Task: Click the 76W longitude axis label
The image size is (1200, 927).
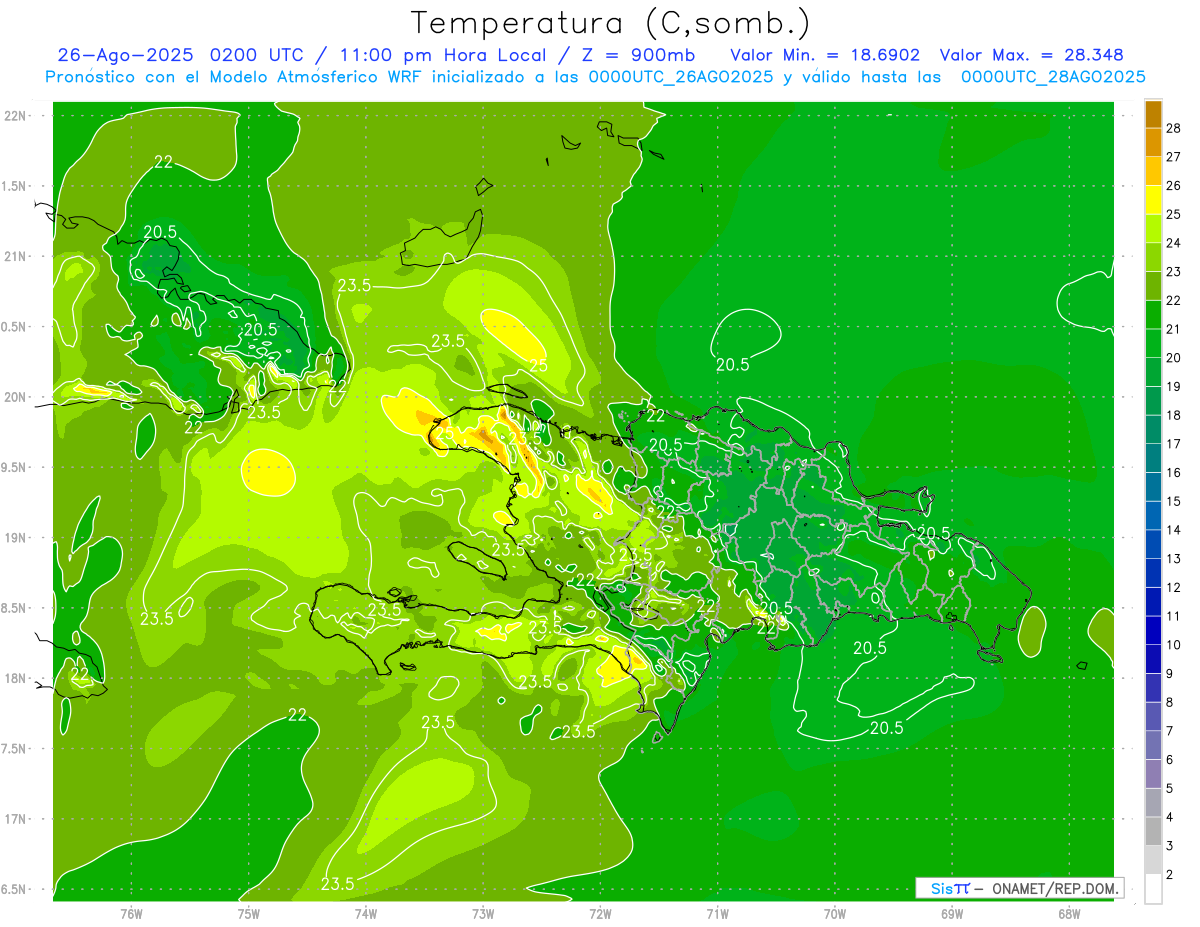Action: (131, 913)
